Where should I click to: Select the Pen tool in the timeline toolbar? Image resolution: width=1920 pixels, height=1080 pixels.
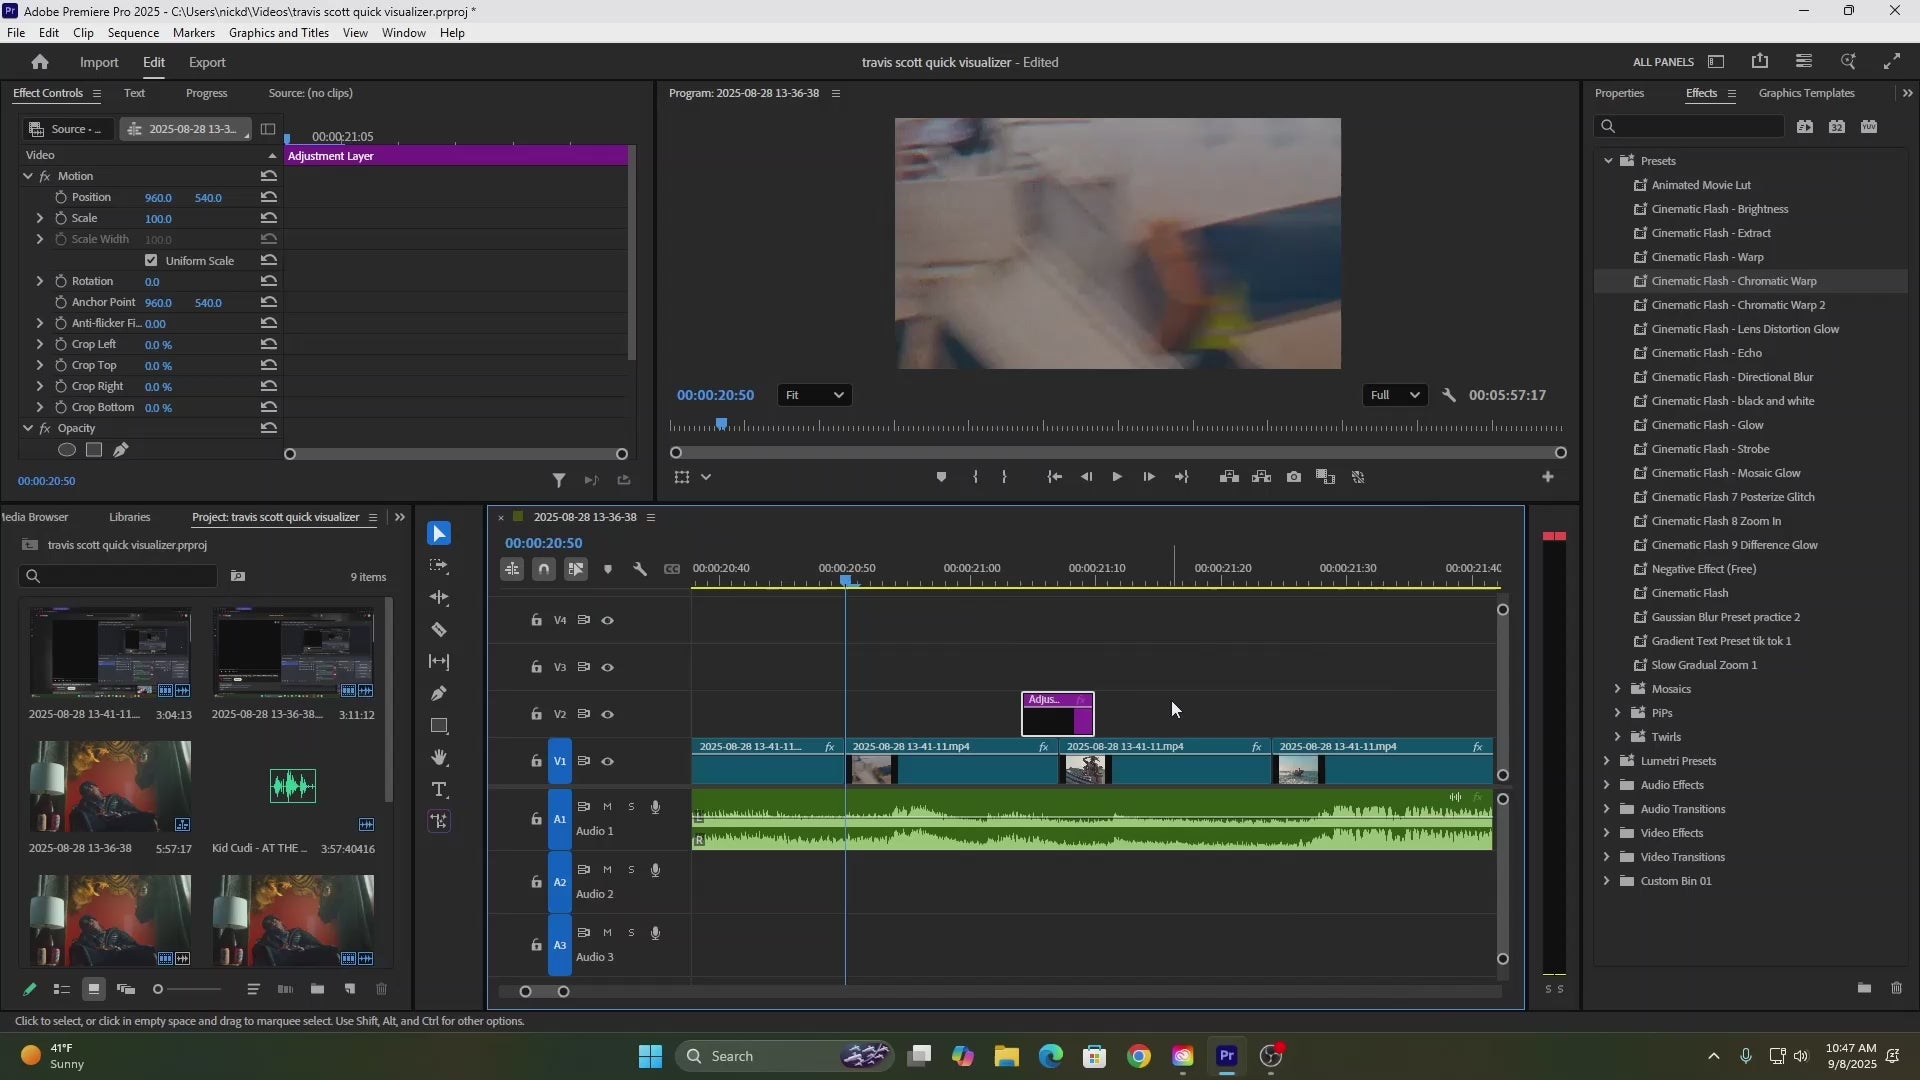click(x=438, y=694)
